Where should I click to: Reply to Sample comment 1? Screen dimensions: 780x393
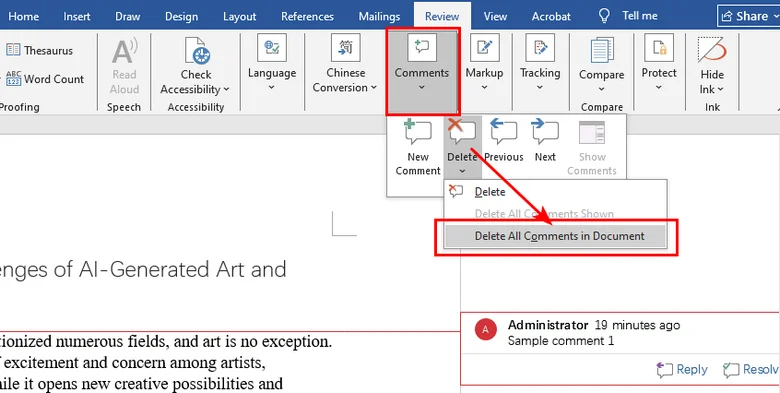coord(682,369)
